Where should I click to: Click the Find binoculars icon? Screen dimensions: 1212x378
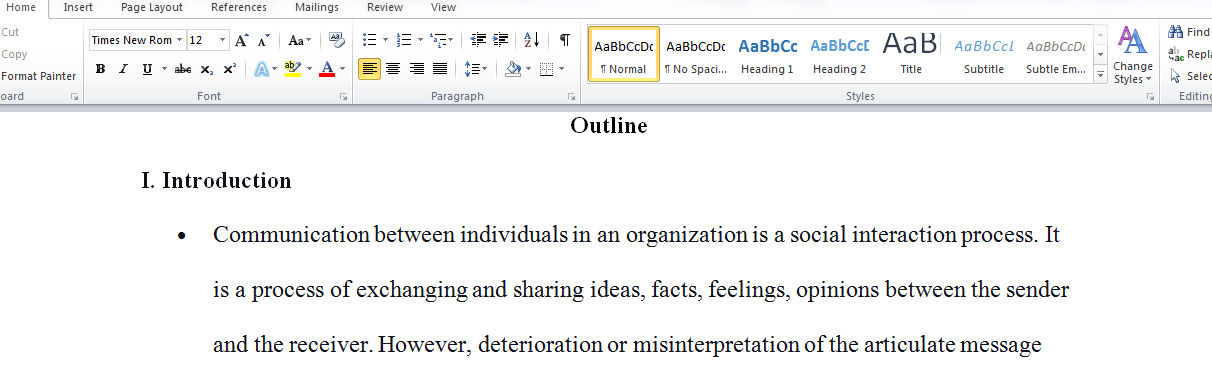click(1175, 32)
